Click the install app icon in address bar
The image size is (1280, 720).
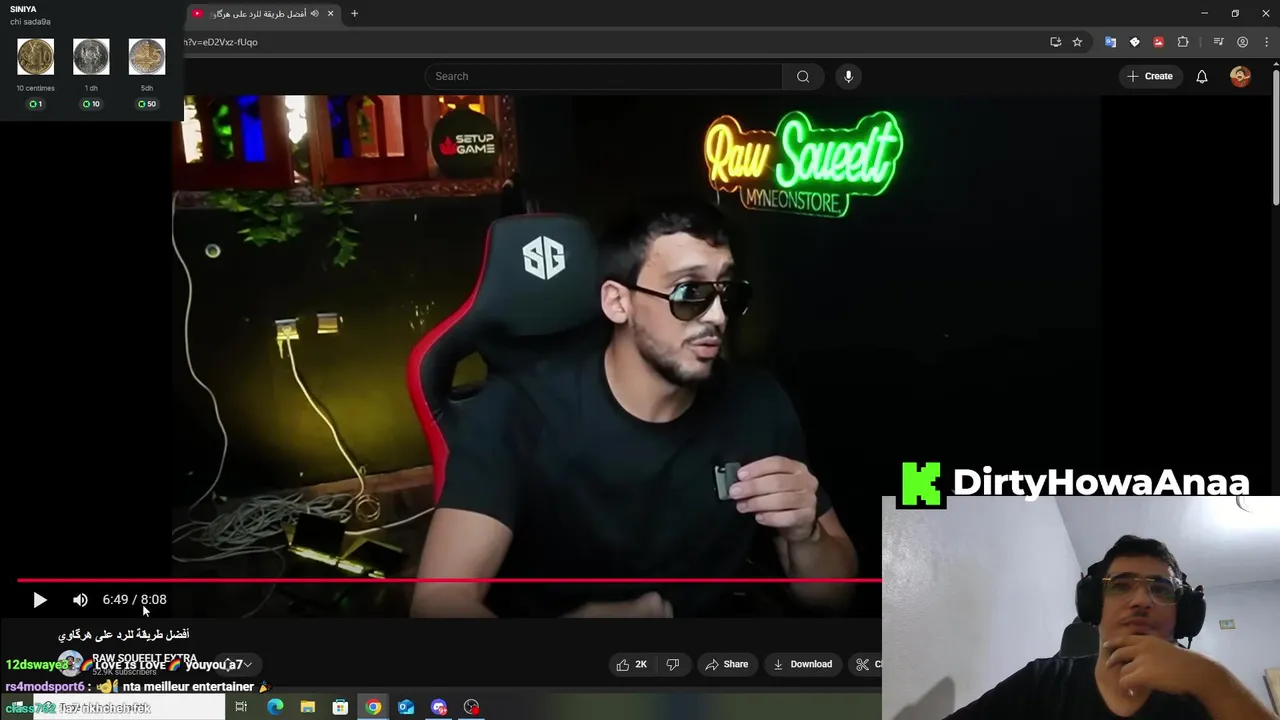tap(1055, 42)
